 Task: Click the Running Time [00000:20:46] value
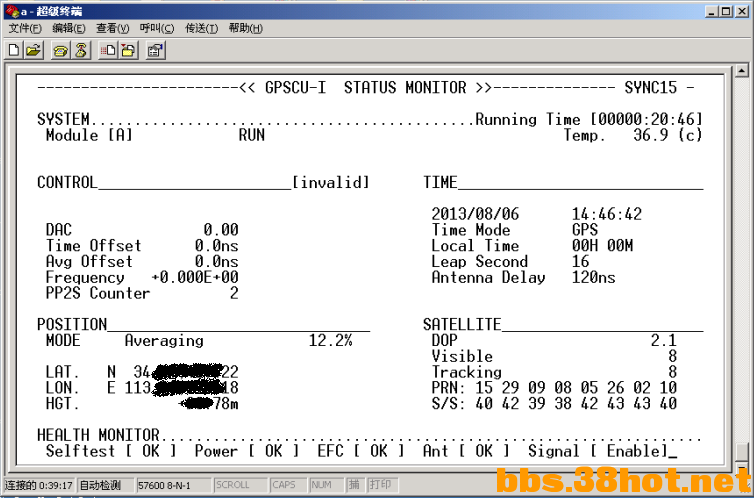pos(589,119)
